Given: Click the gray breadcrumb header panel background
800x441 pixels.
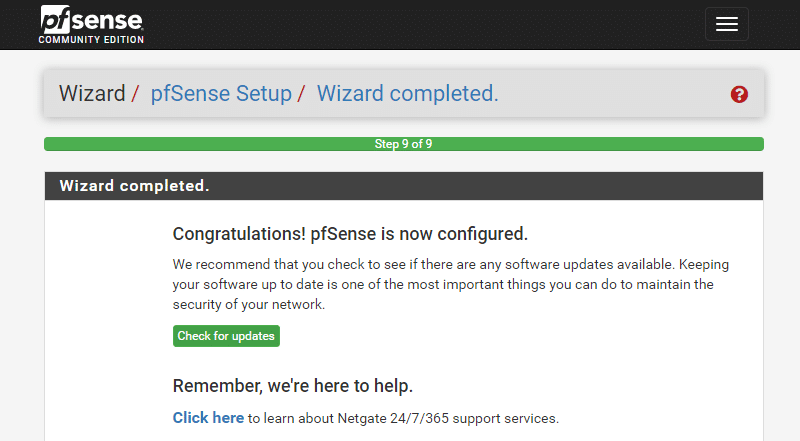Looking at the screenshot, I should 612,93.
